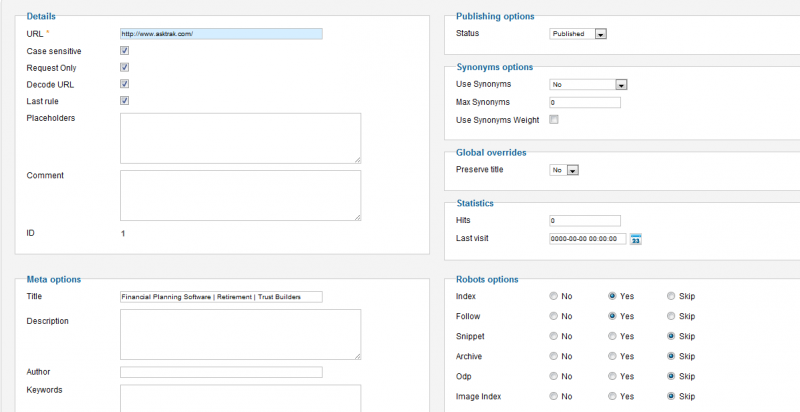Uncheck the Last rule checkbox

pyautogui.click(x=124, y=101)
